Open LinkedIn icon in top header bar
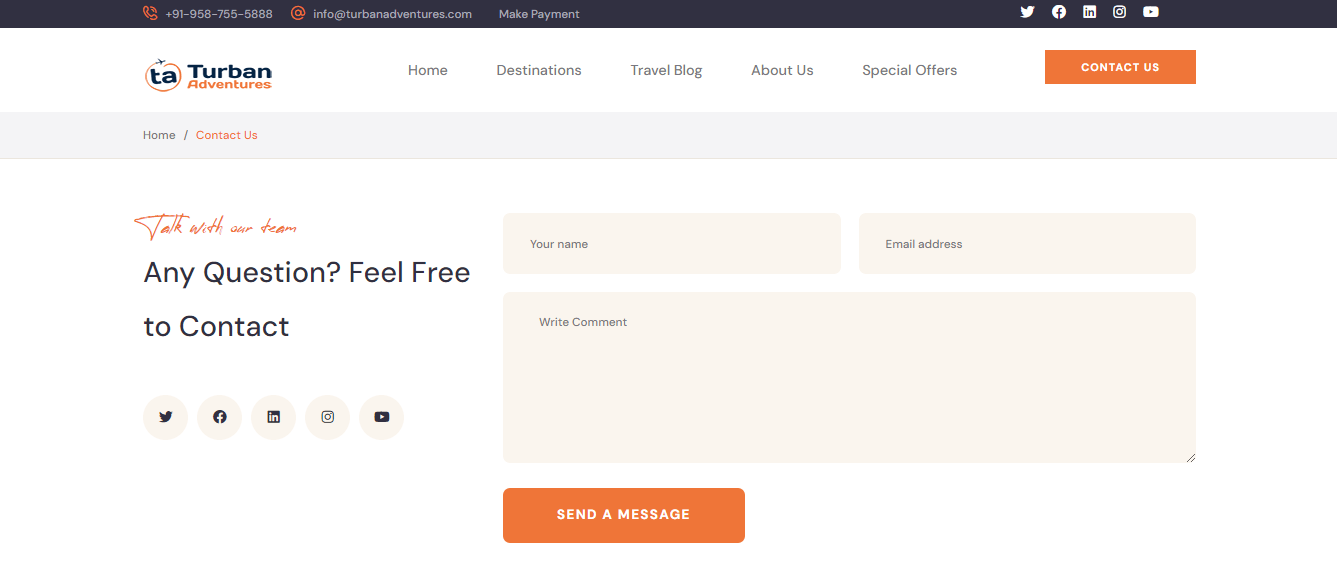The width and height of the screenshot is (1337, 571). [x=1090, y=12]
